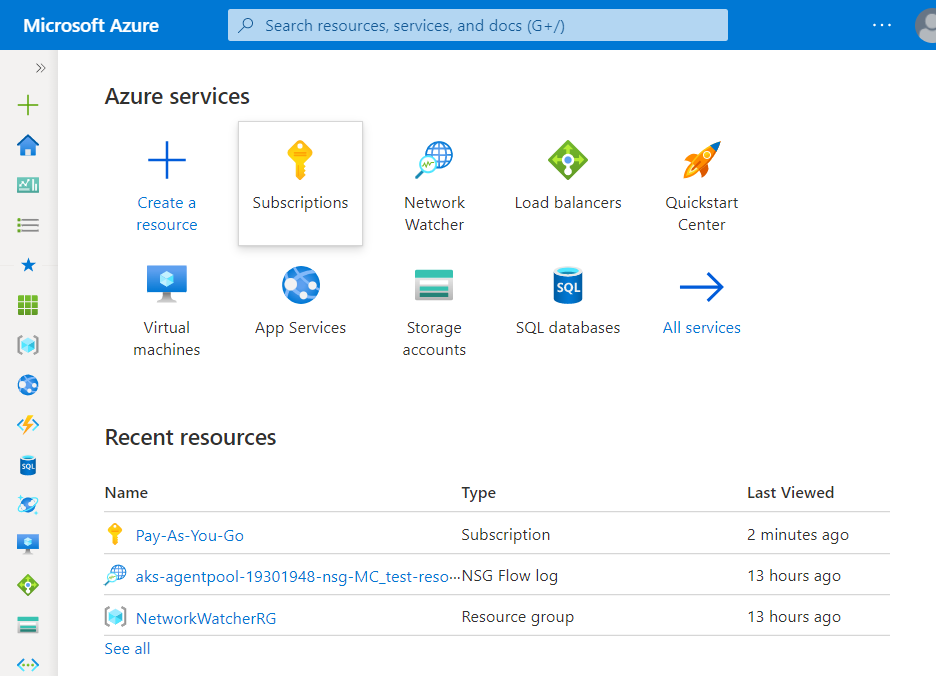Open Storage accounts service
The width and height of the screenshot is (936, 676).
(434, 311)
